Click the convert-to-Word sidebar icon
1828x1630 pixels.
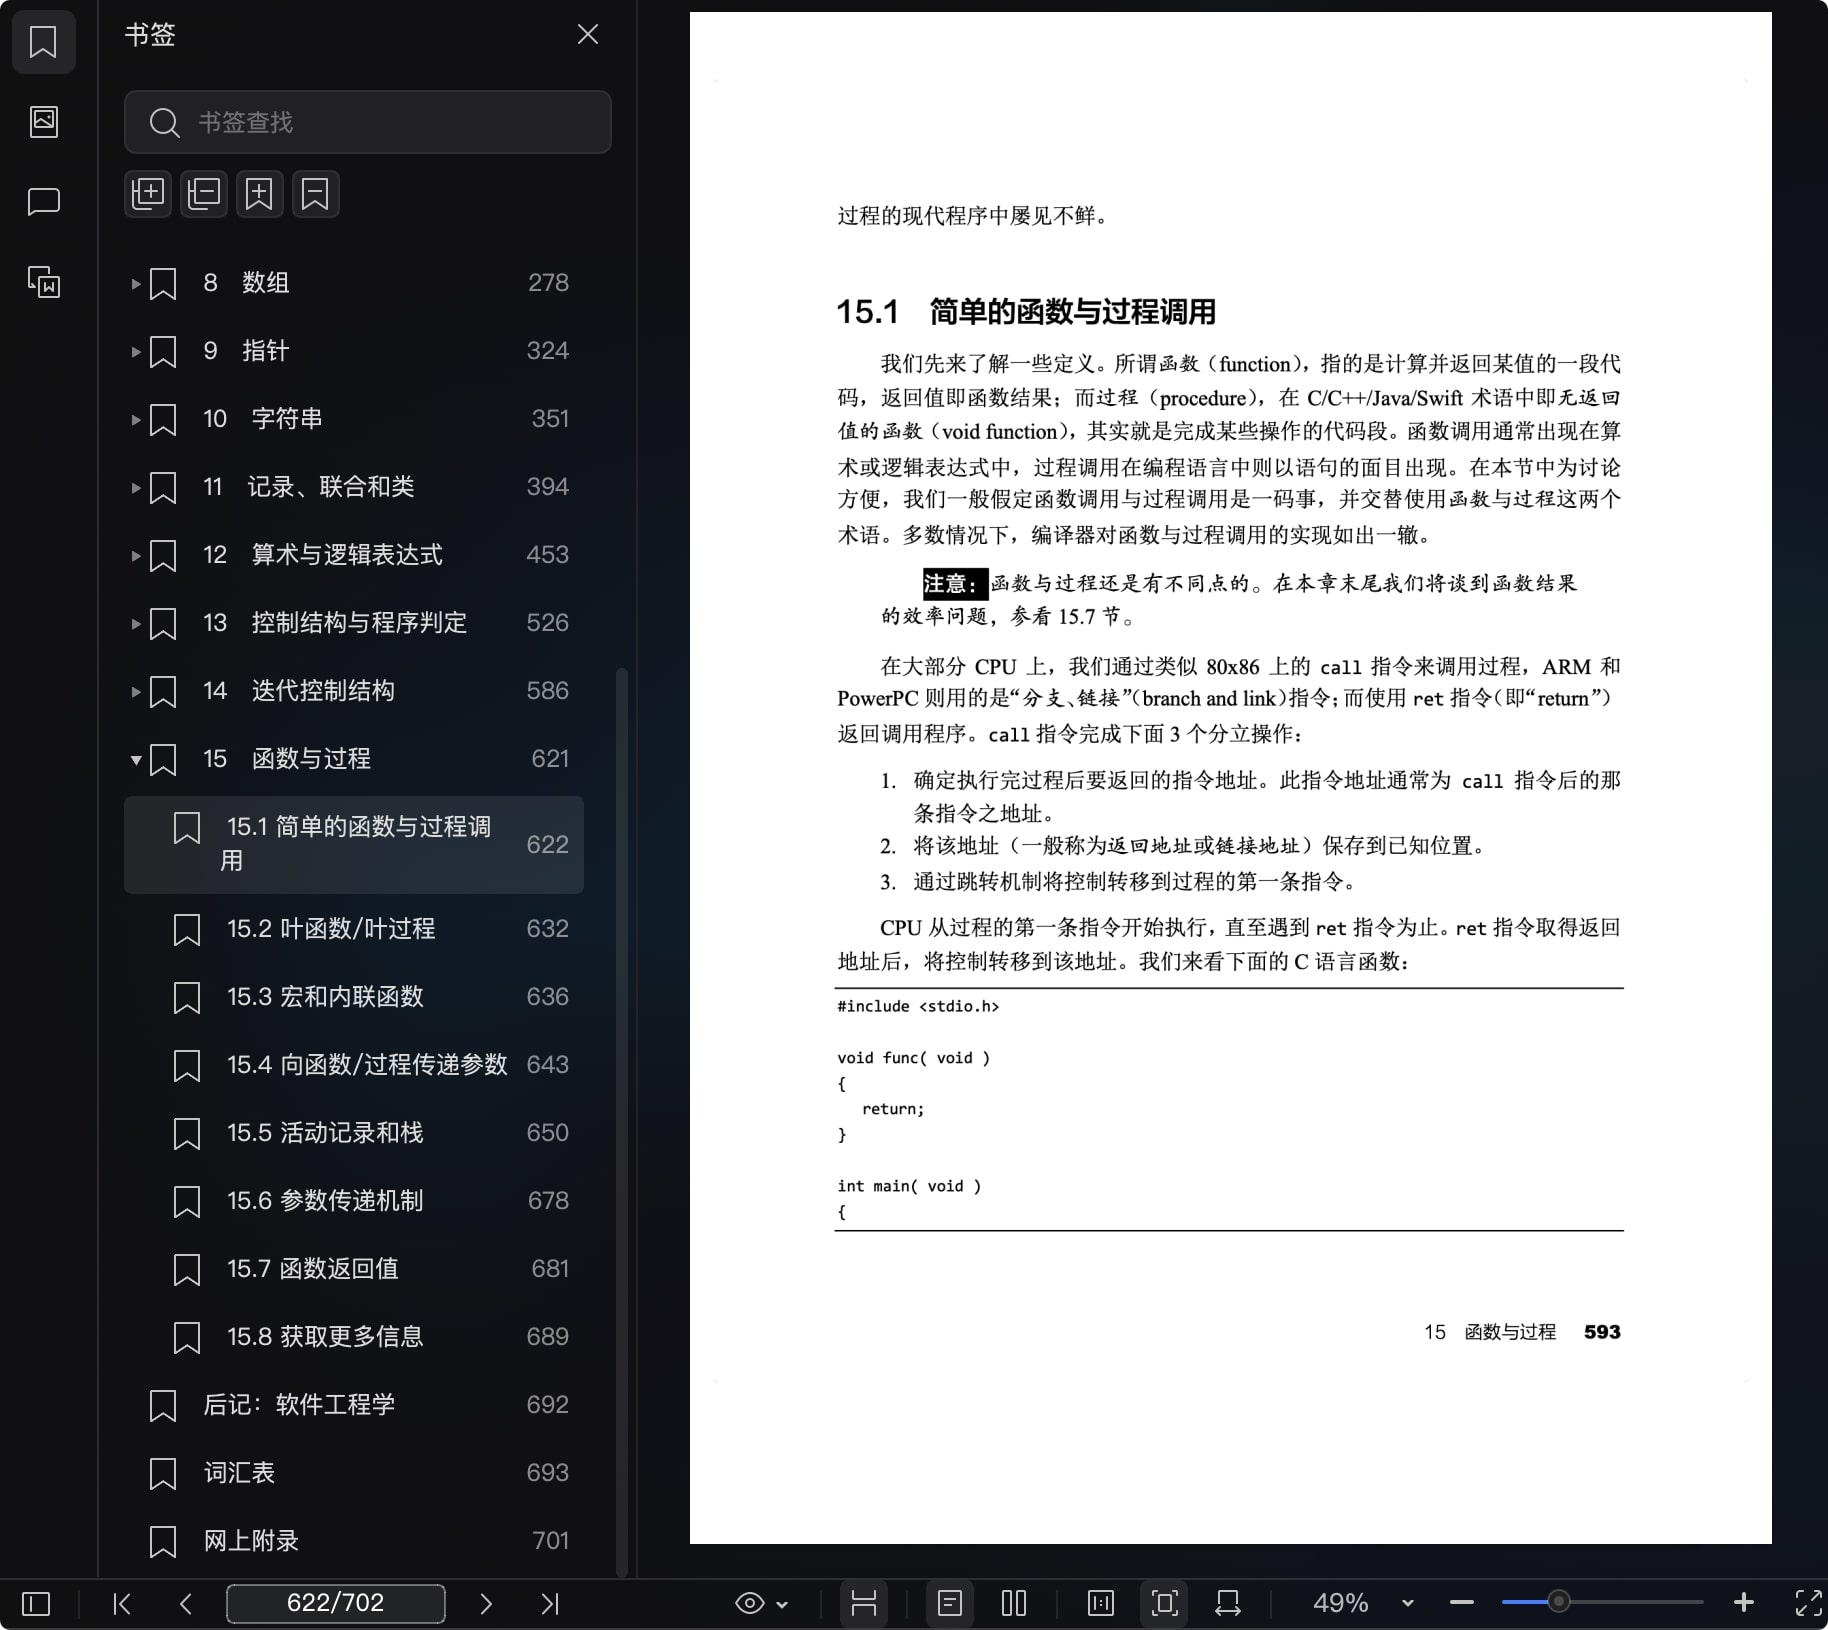coord(43,282)
